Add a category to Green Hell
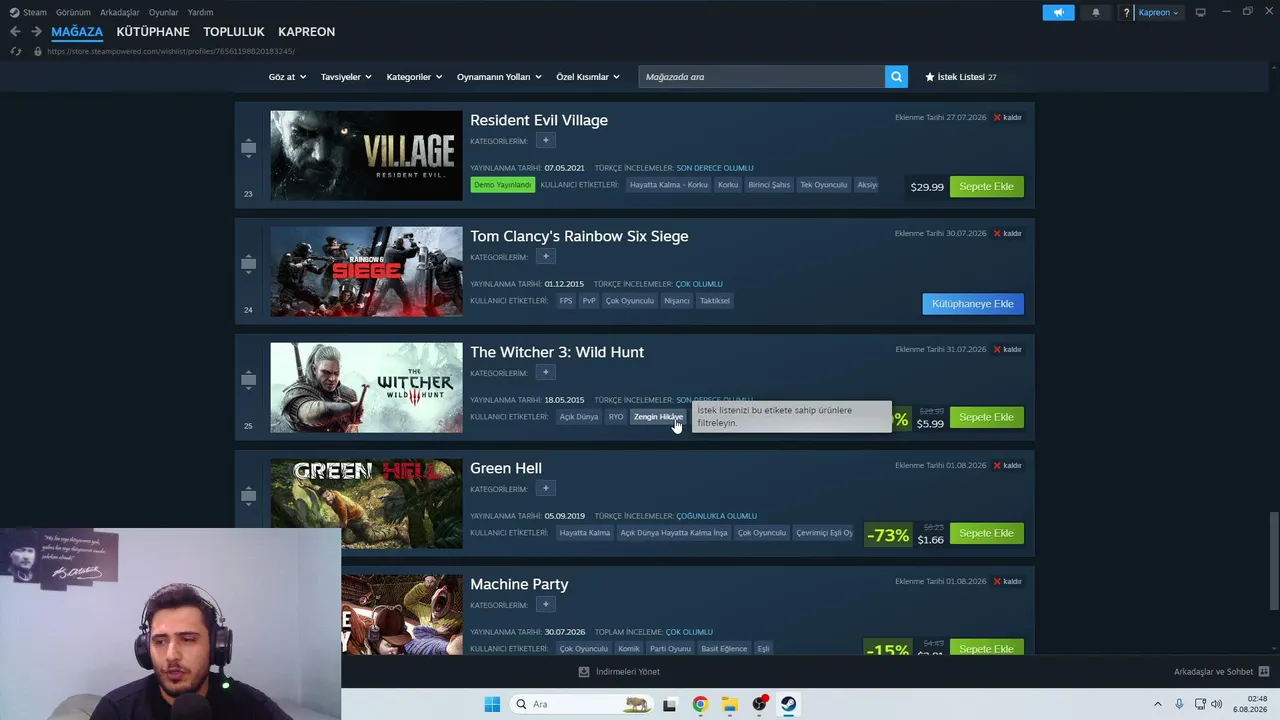 click(x=545, y=489)
